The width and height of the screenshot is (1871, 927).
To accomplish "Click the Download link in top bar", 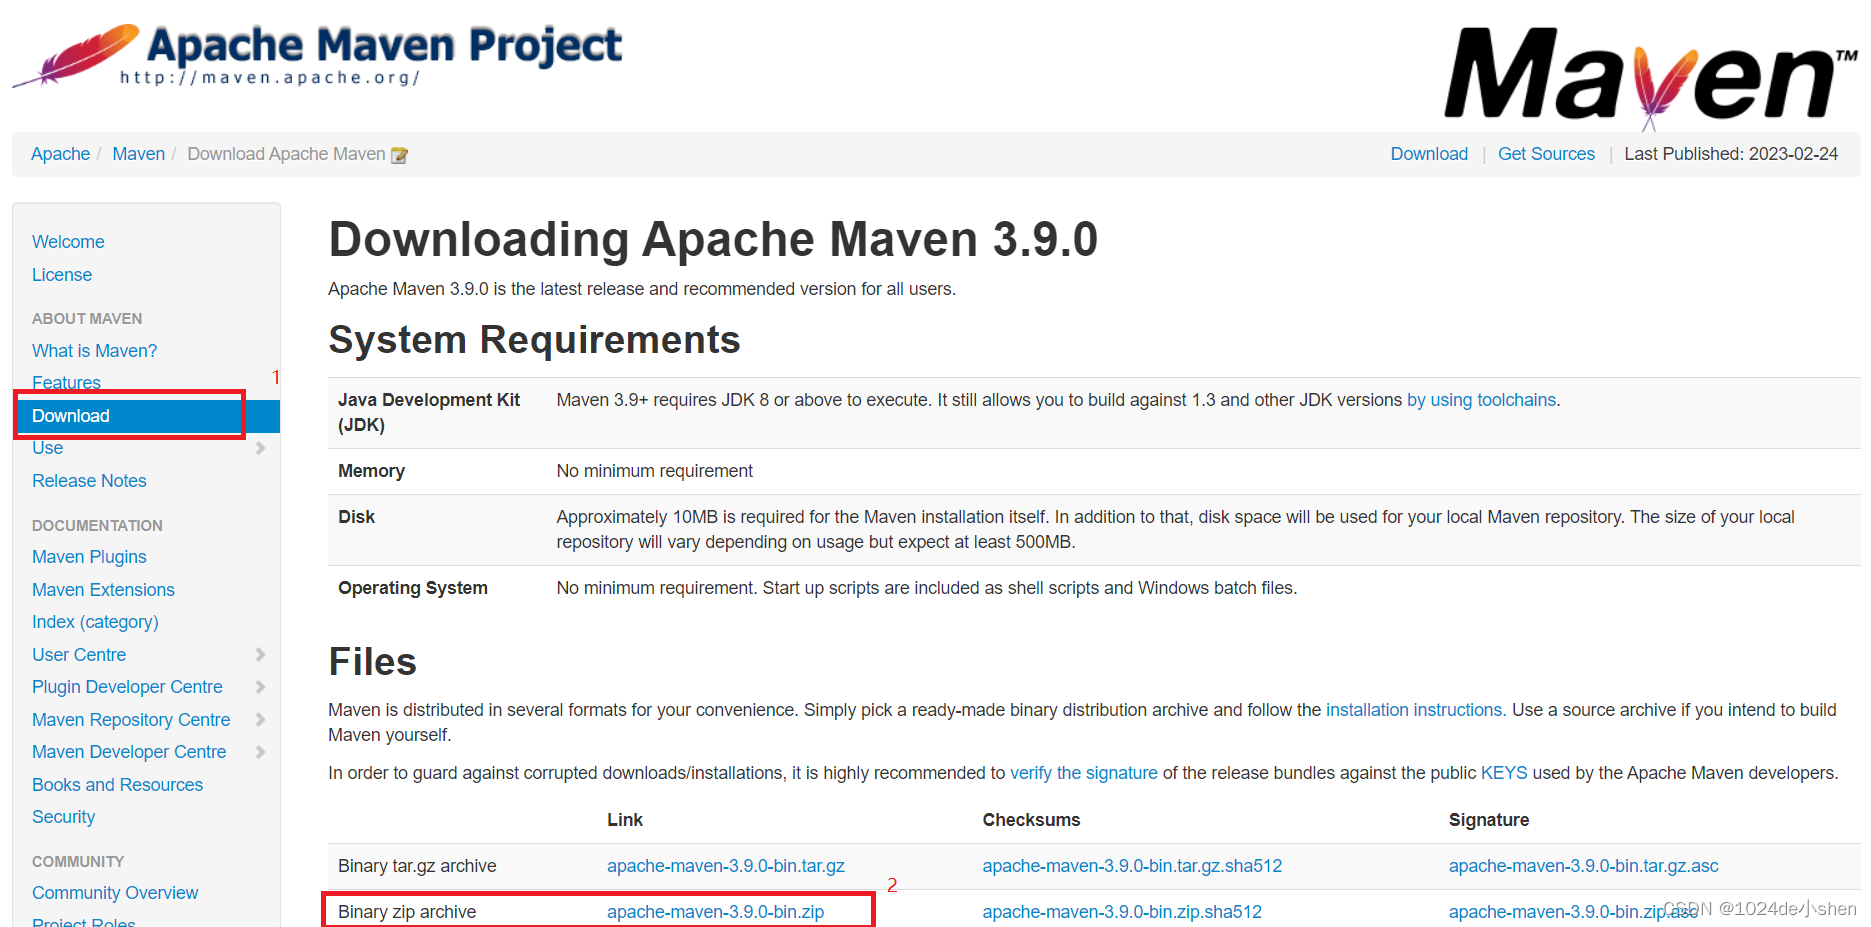I will pyautogui.click(x=1429, y=154).
